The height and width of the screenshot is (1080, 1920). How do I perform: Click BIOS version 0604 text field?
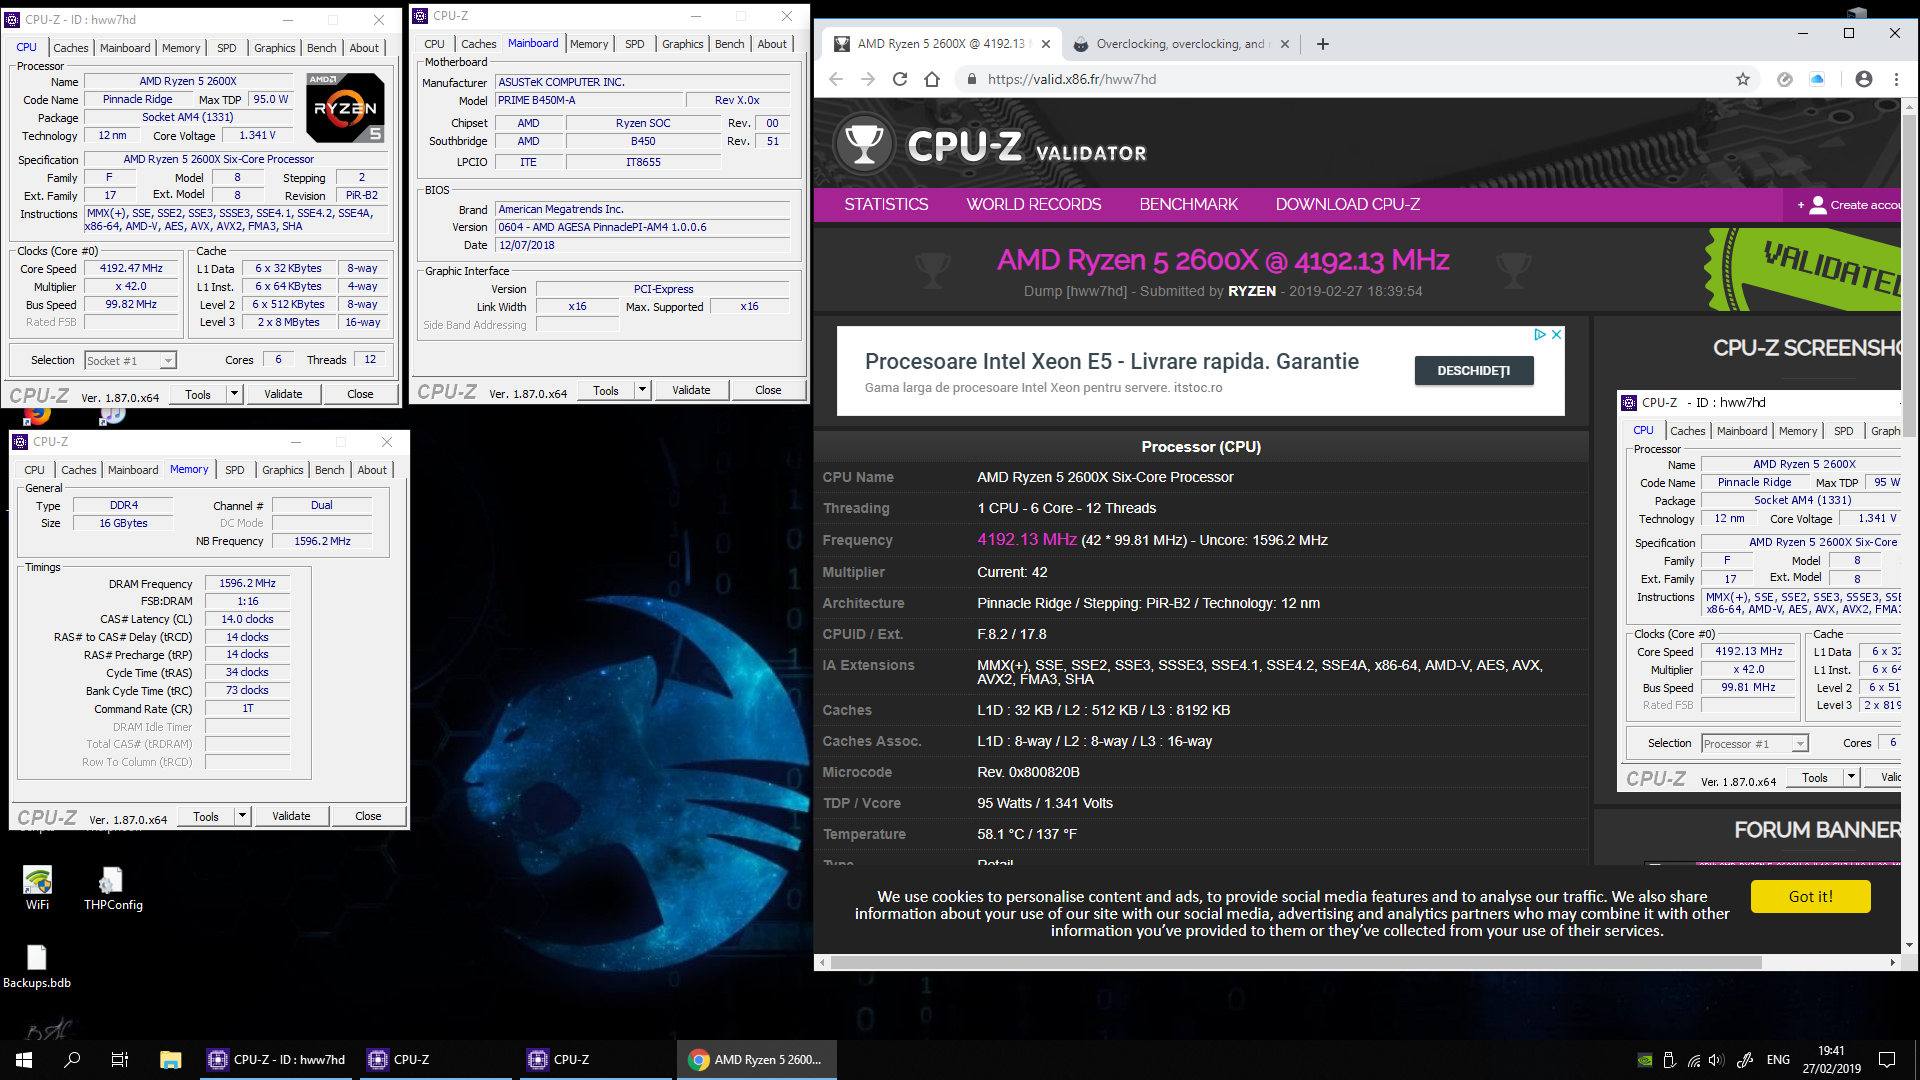pyautogui.click(x=643, y=227)
